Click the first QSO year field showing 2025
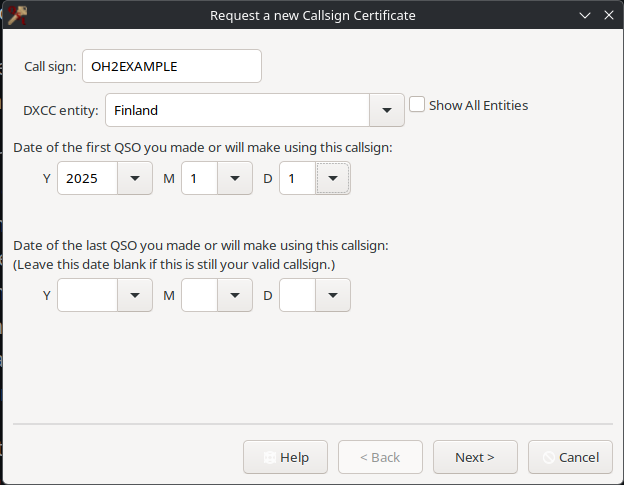Image resolution: width=624 pixels, height=485 pixels. click(88, 179)
